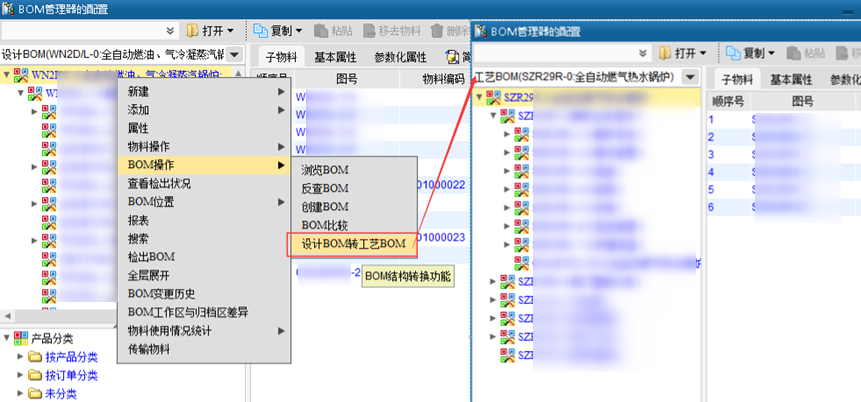Select the highlighted BOM操作 menu entry
Viewport: 861px width, 402px height.
point(204,165)
